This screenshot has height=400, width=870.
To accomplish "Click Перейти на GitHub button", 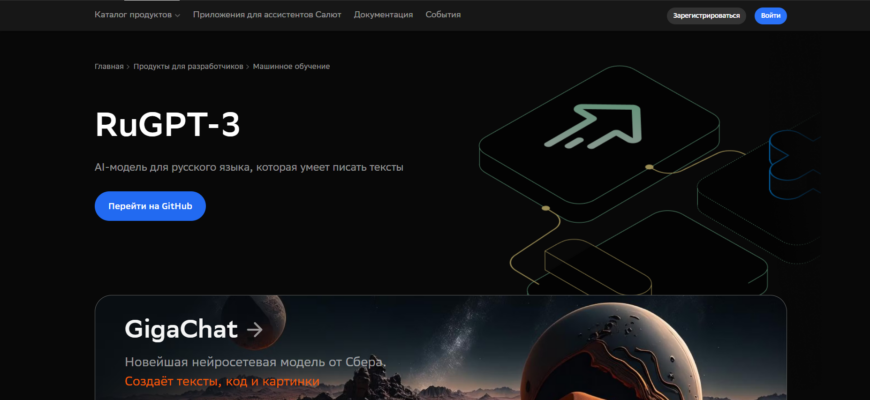I will tap(150, 206).
